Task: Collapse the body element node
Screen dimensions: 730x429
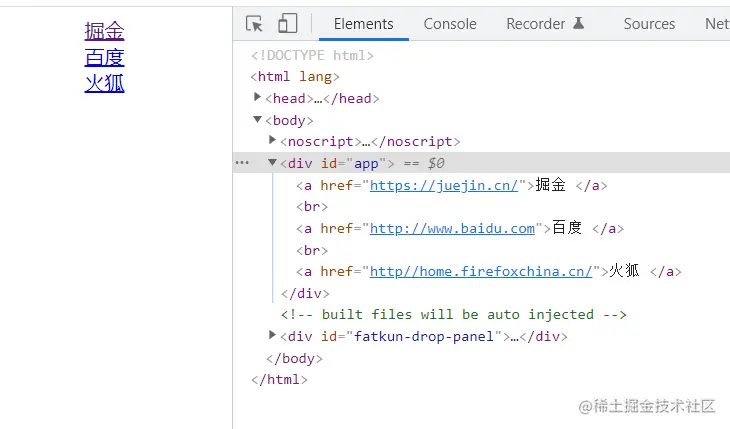Action: 258,119
